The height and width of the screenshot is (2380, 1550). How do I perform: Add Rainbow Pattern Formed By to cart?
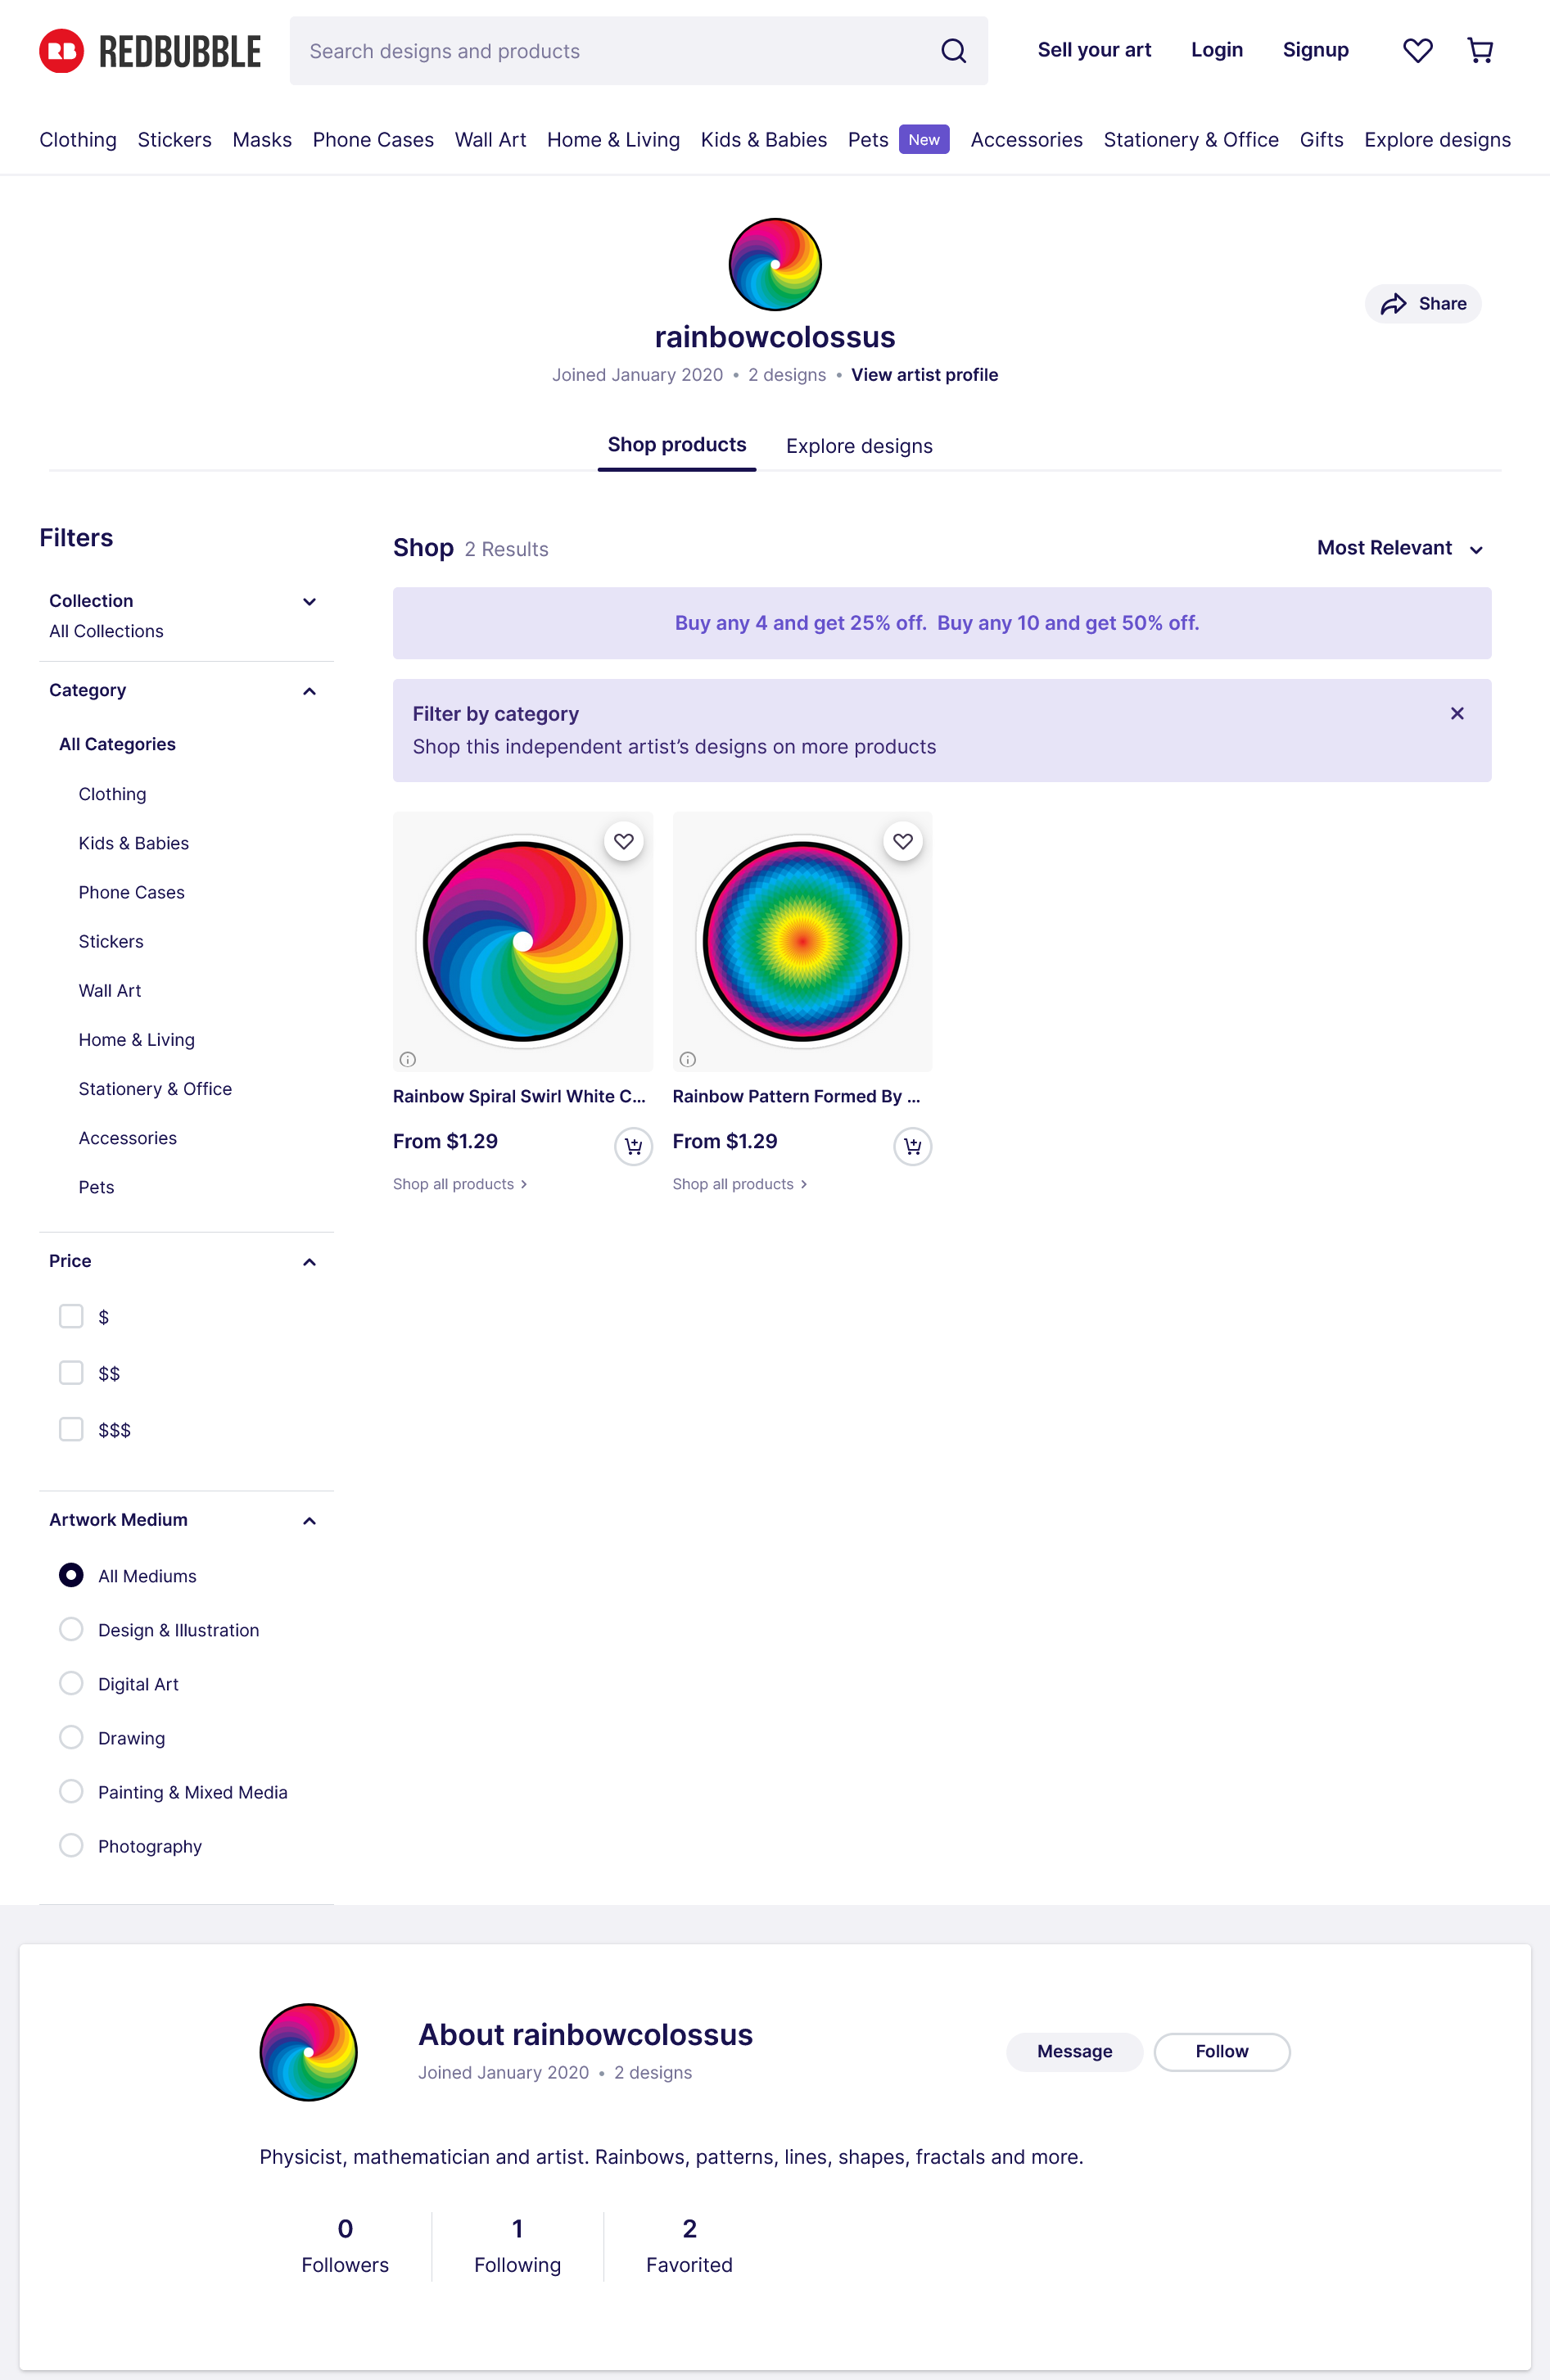pyautogui.click(x=912, y=1146)
